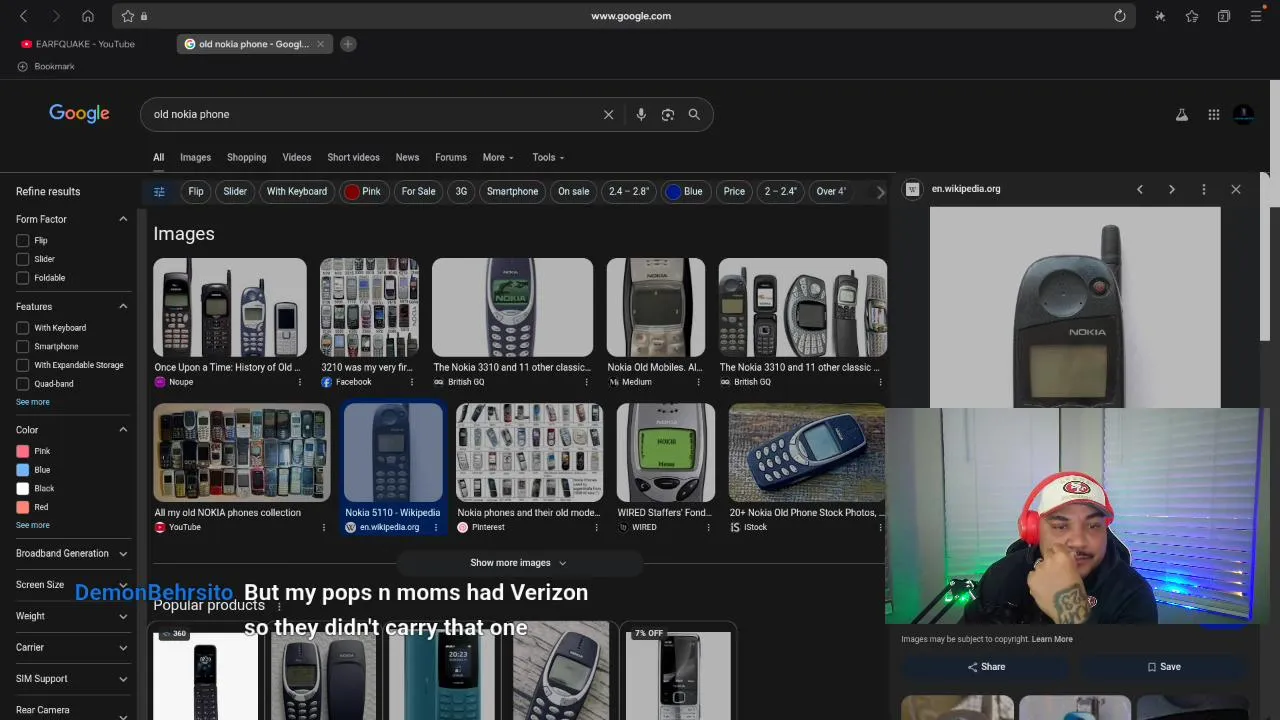Open options for Nokia 5110 Wikipedia result

[435, 527]
